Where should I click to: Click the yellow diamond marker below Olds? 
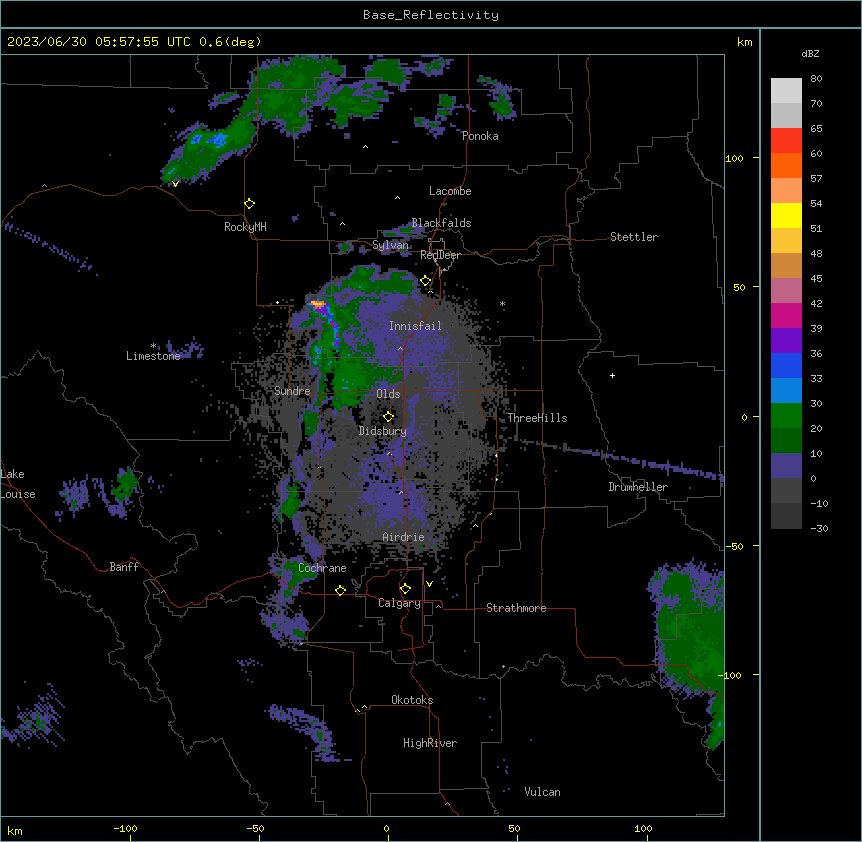(389, 417)
